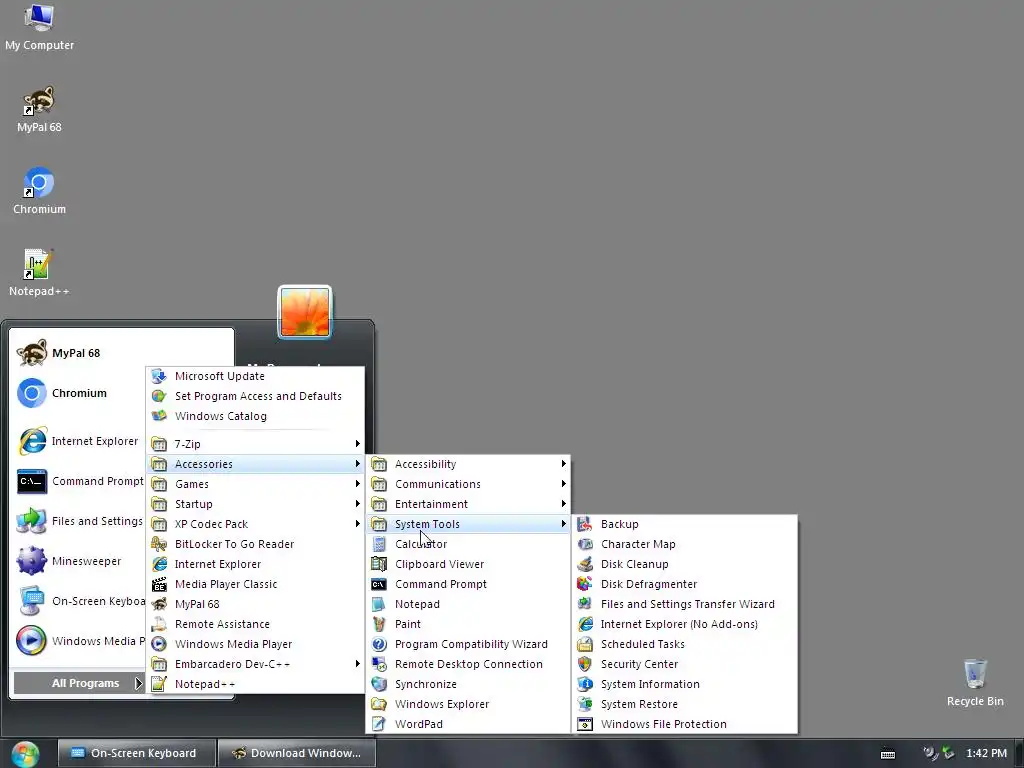Launch System Restore
Screen dimensions: 1024x768
coord(685,704)
